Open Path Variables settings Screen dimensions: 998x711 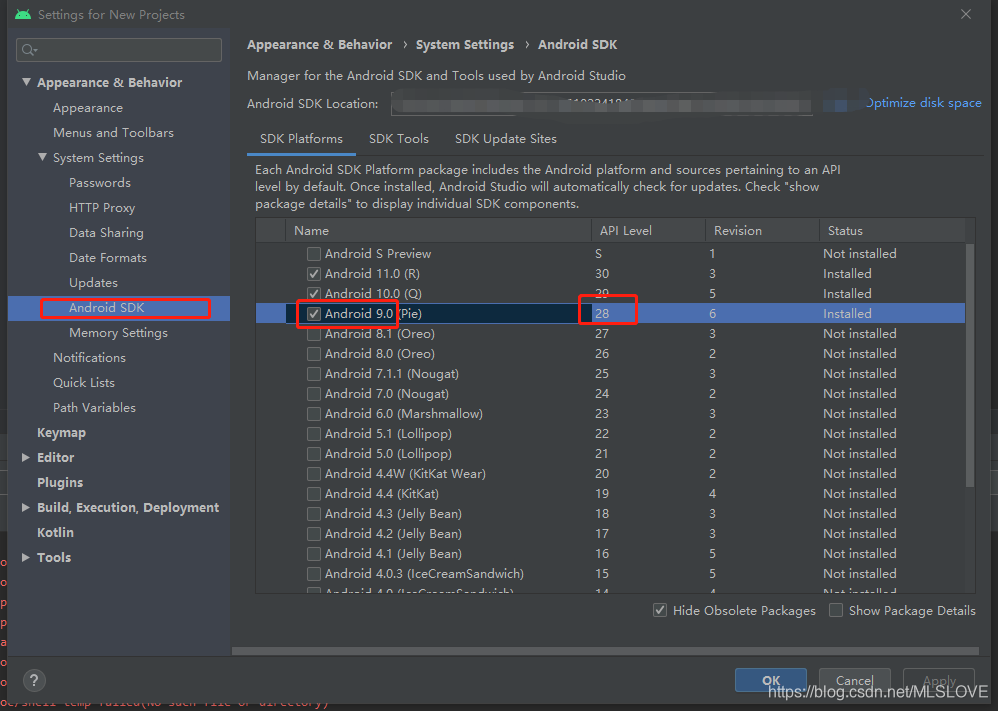(94, 407)
